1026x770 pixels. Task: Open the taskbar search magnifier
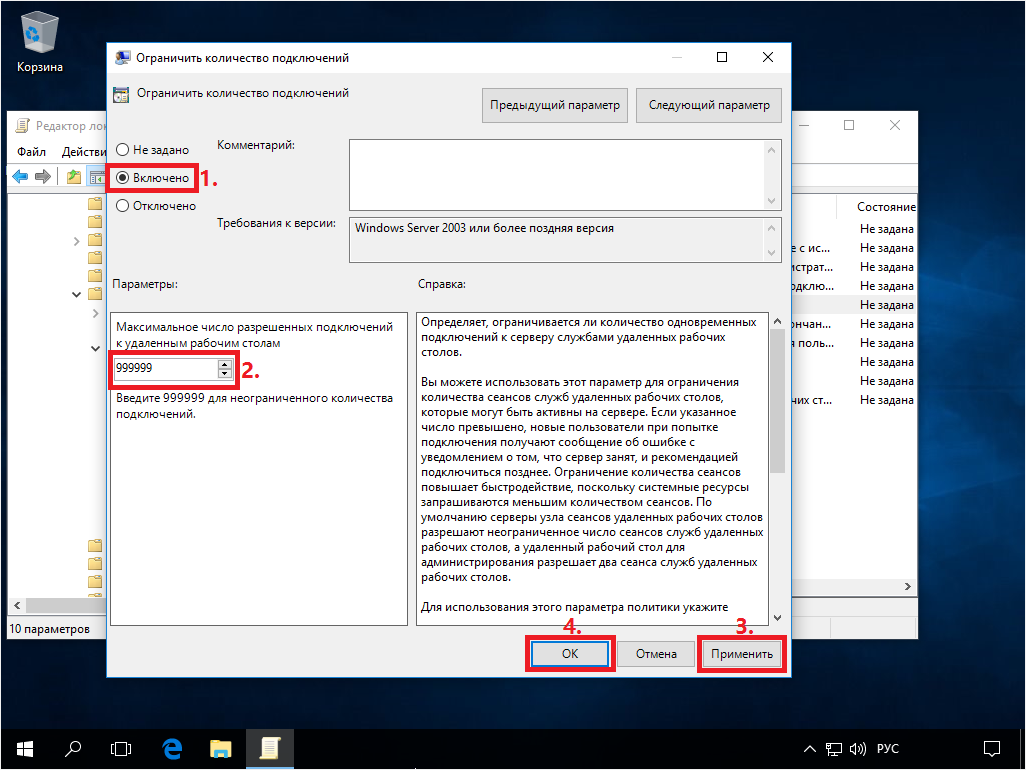(73, 748)
